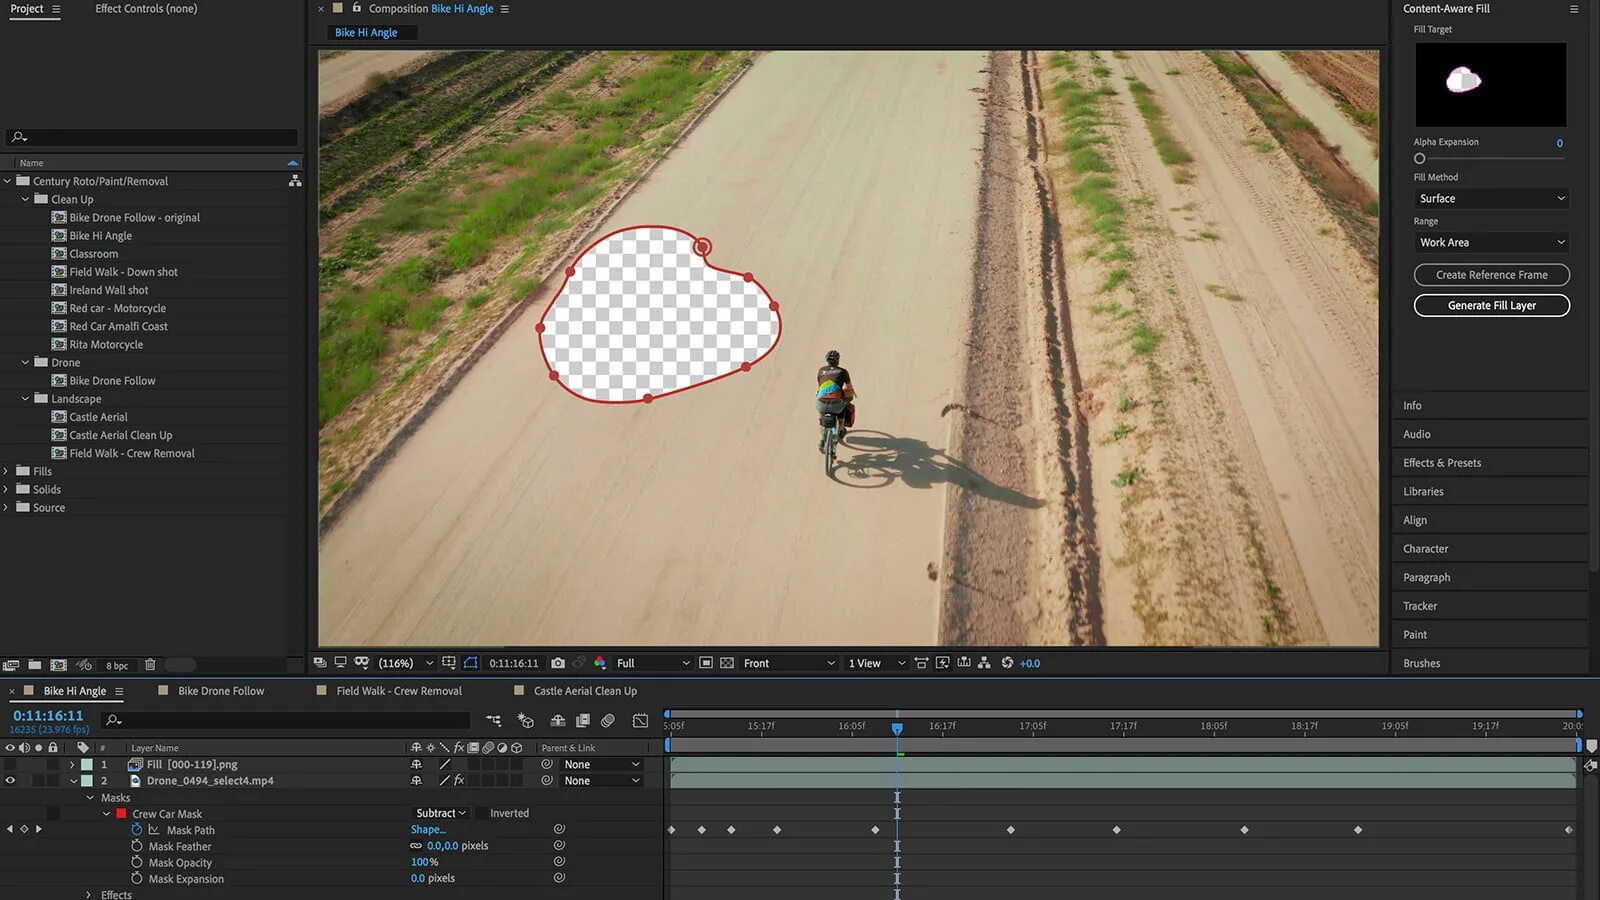Reset exposure icon in viewer footer
This screenshot has width=1600, height=900.
tap(1007, 663)
